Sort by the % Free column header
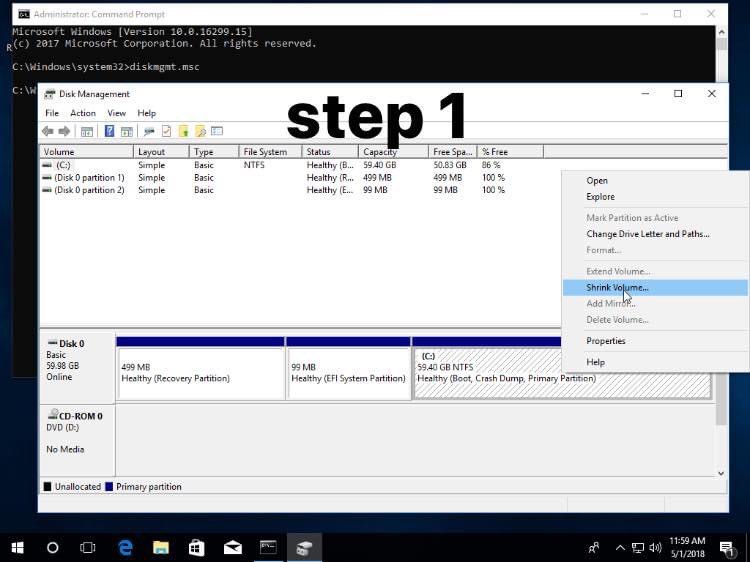The image size is (750, 562). click(x=510, y=152)
